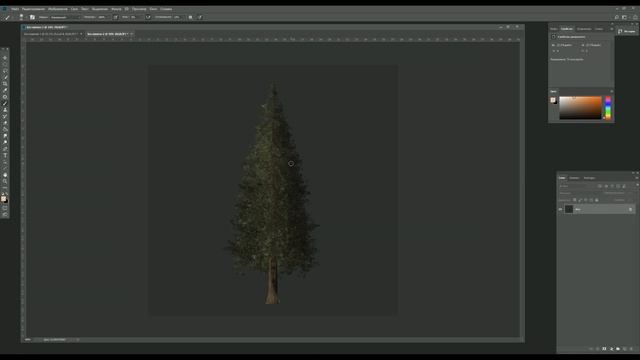The height and width of the screenshot is (360, 640).
Task: Select the Dodge tool
Action: coord(5,142)
